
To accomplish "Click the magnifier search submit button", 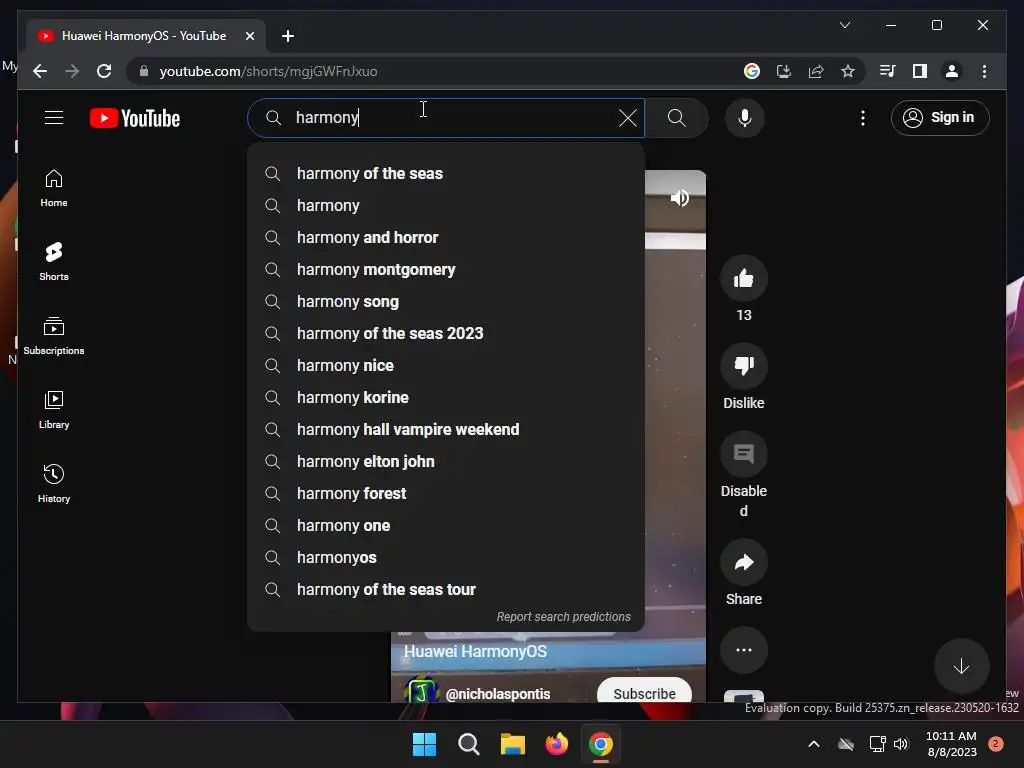I will click(x=677, y=118).
